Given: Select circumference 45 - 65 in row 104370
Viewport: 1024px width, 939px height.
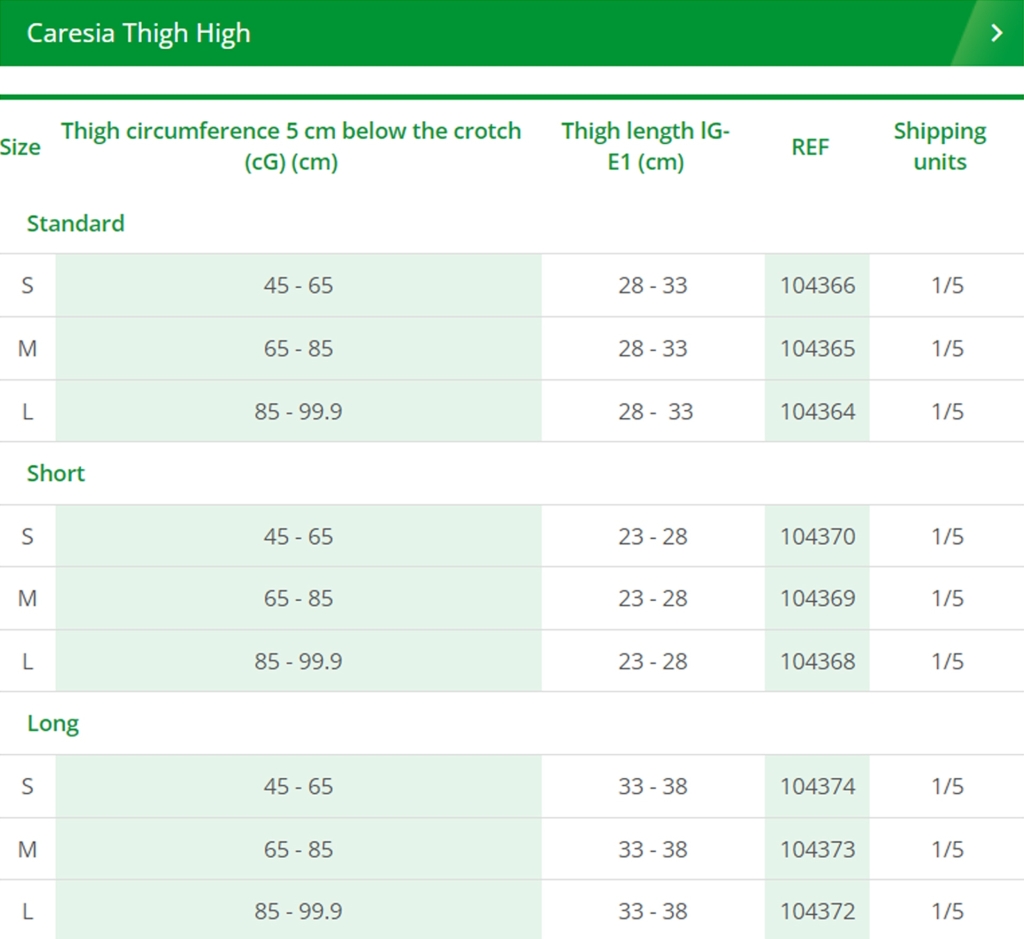Looking at the screenshot, I should (298, 536).
